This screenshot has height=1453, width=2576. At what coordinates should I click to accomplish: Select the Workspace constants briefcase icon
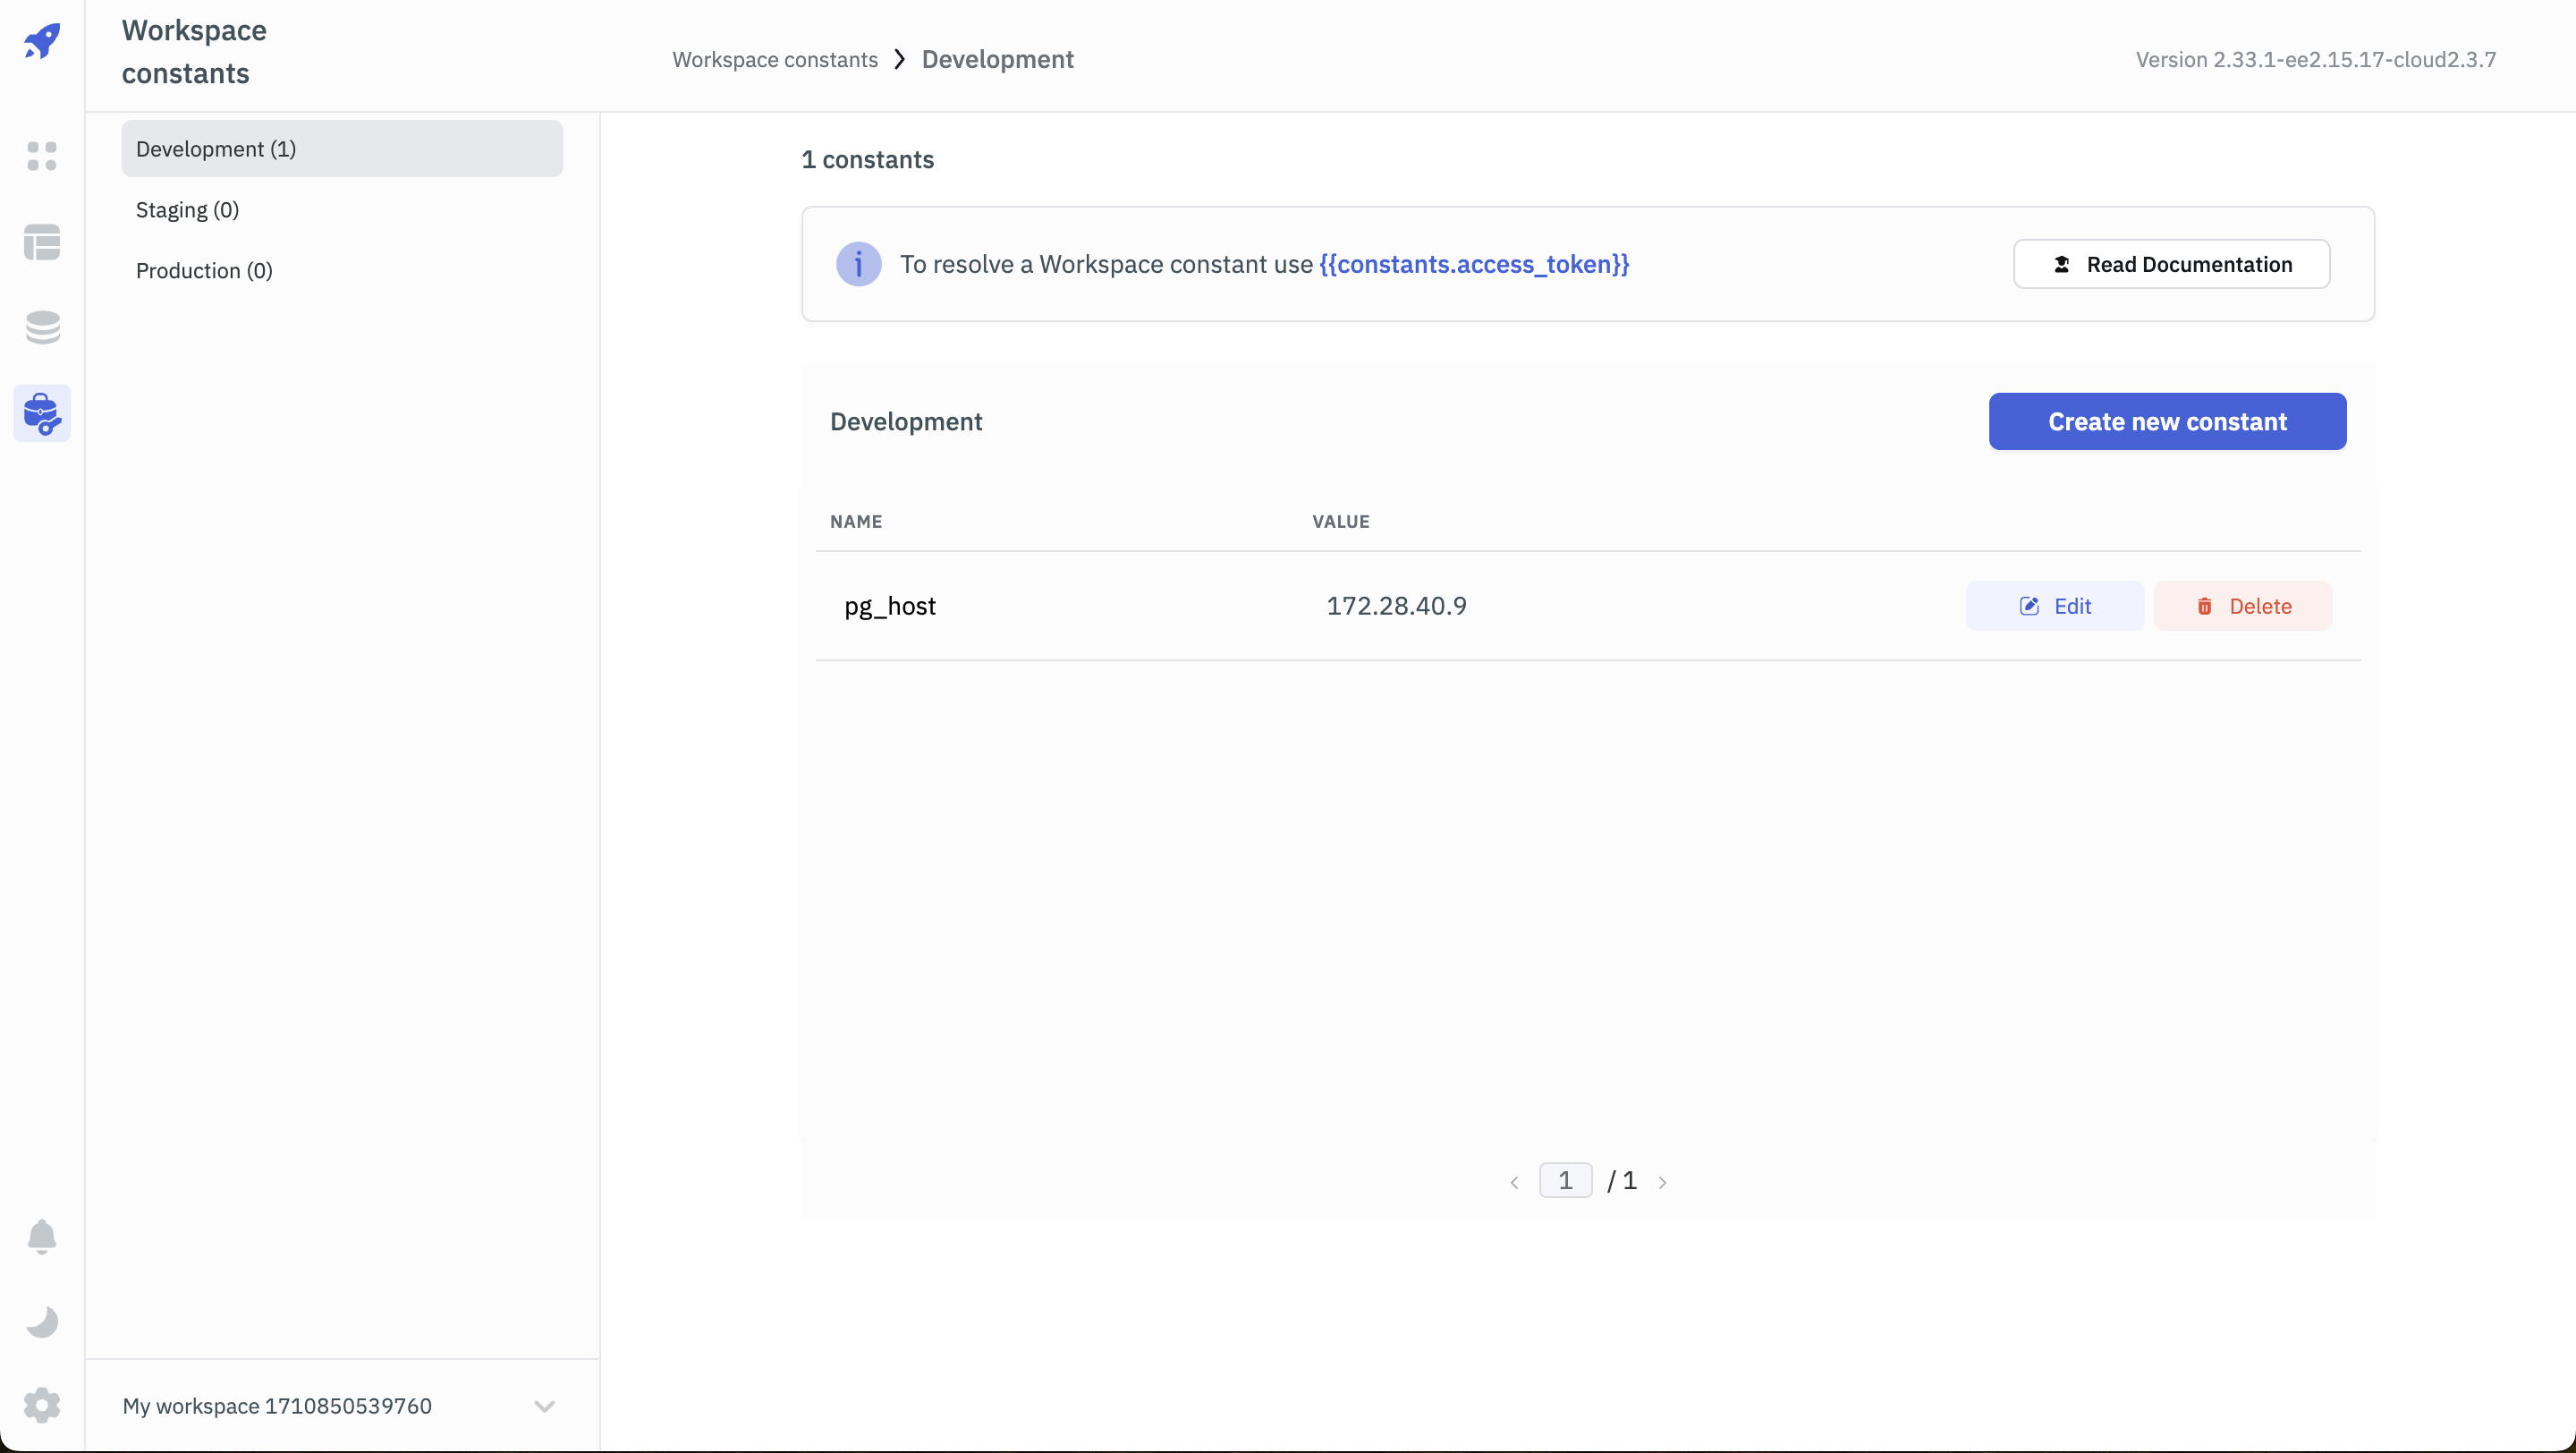(x=42, y=413)
